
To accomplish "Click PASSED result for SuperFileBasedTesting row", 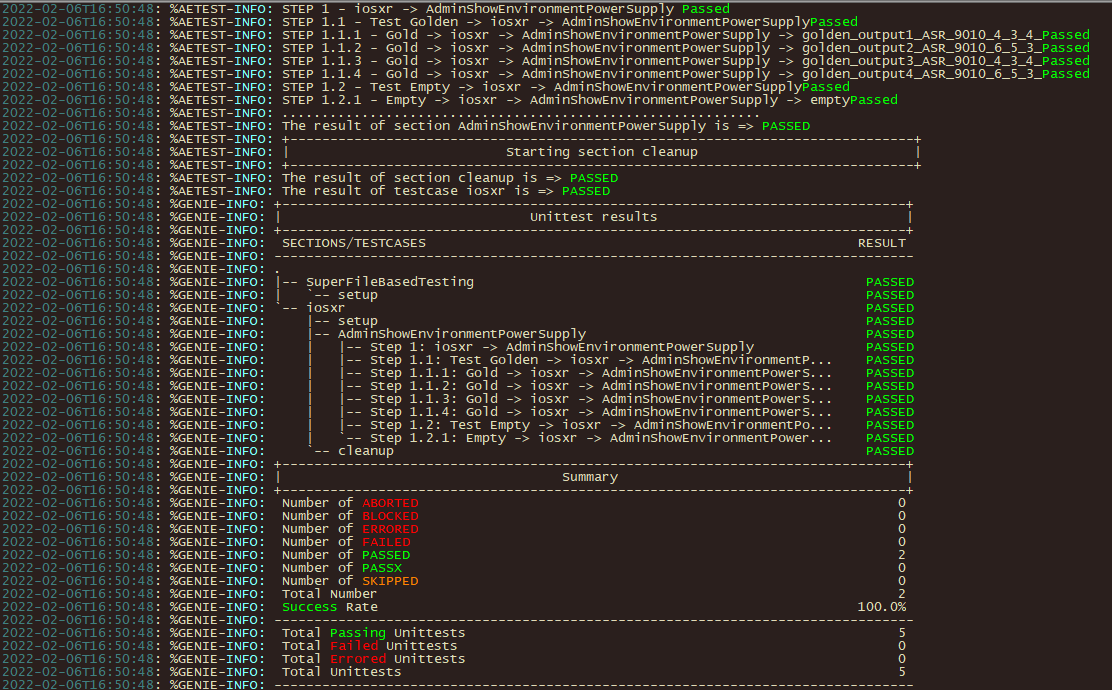I will pyautogui.click(x=889, y=282).
